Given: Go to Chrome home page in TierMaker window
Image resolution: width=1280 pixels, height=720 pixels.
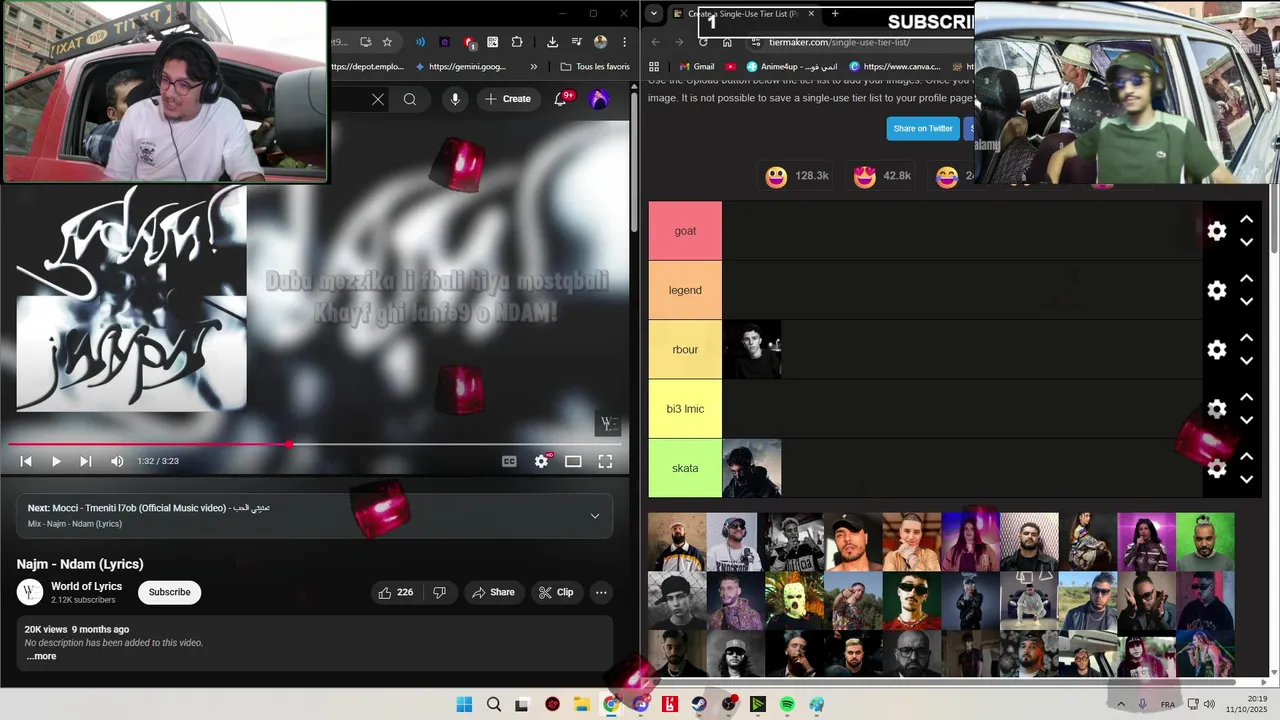Looking at the screenshot, I should 727,42.
